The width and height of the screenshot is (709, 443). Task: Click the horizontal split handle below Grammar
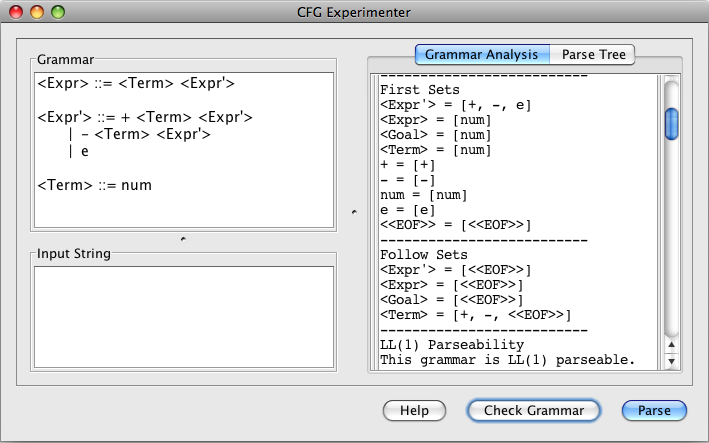(x=183, y=239)
